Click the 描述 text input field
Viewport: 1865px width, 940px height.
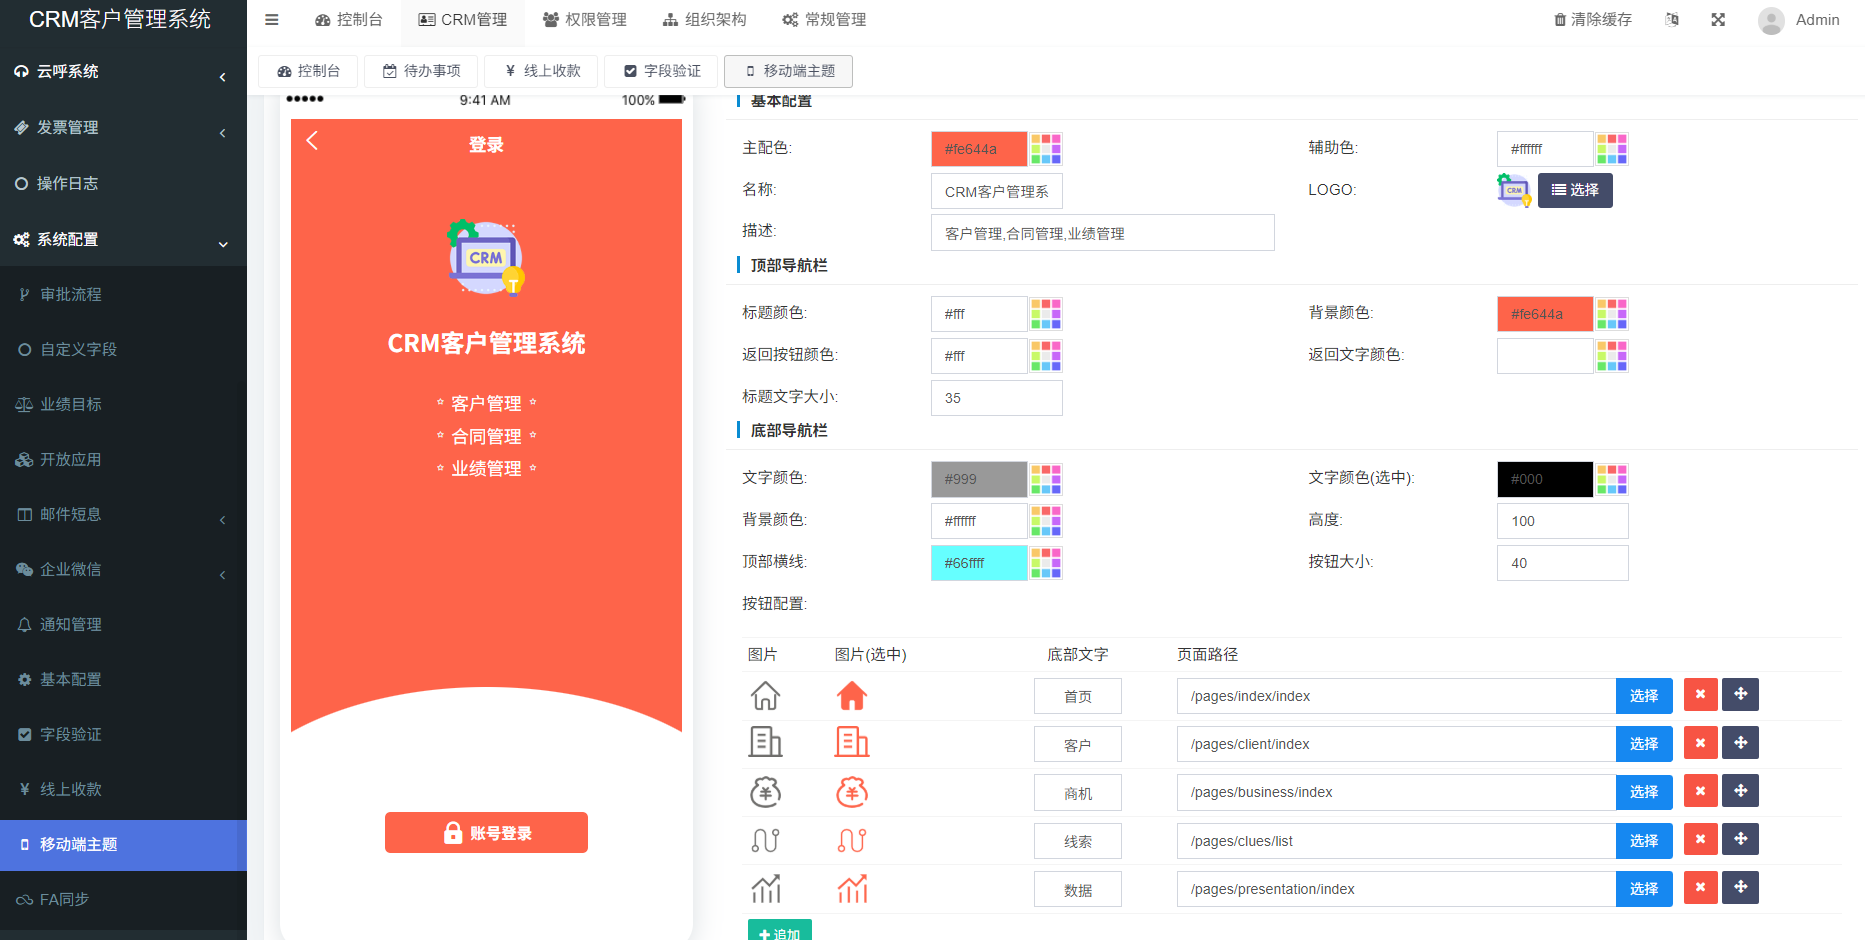coord(1102,233)
